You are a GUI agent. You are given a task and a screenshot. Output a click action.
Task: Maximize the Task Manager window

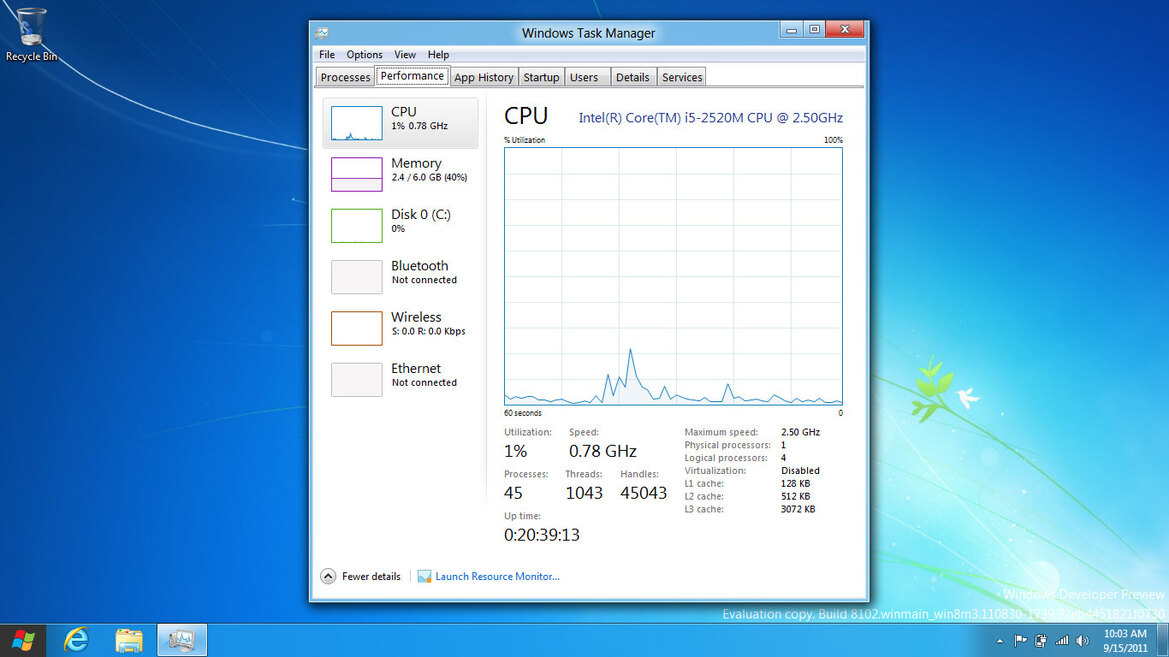coord(814,30)
